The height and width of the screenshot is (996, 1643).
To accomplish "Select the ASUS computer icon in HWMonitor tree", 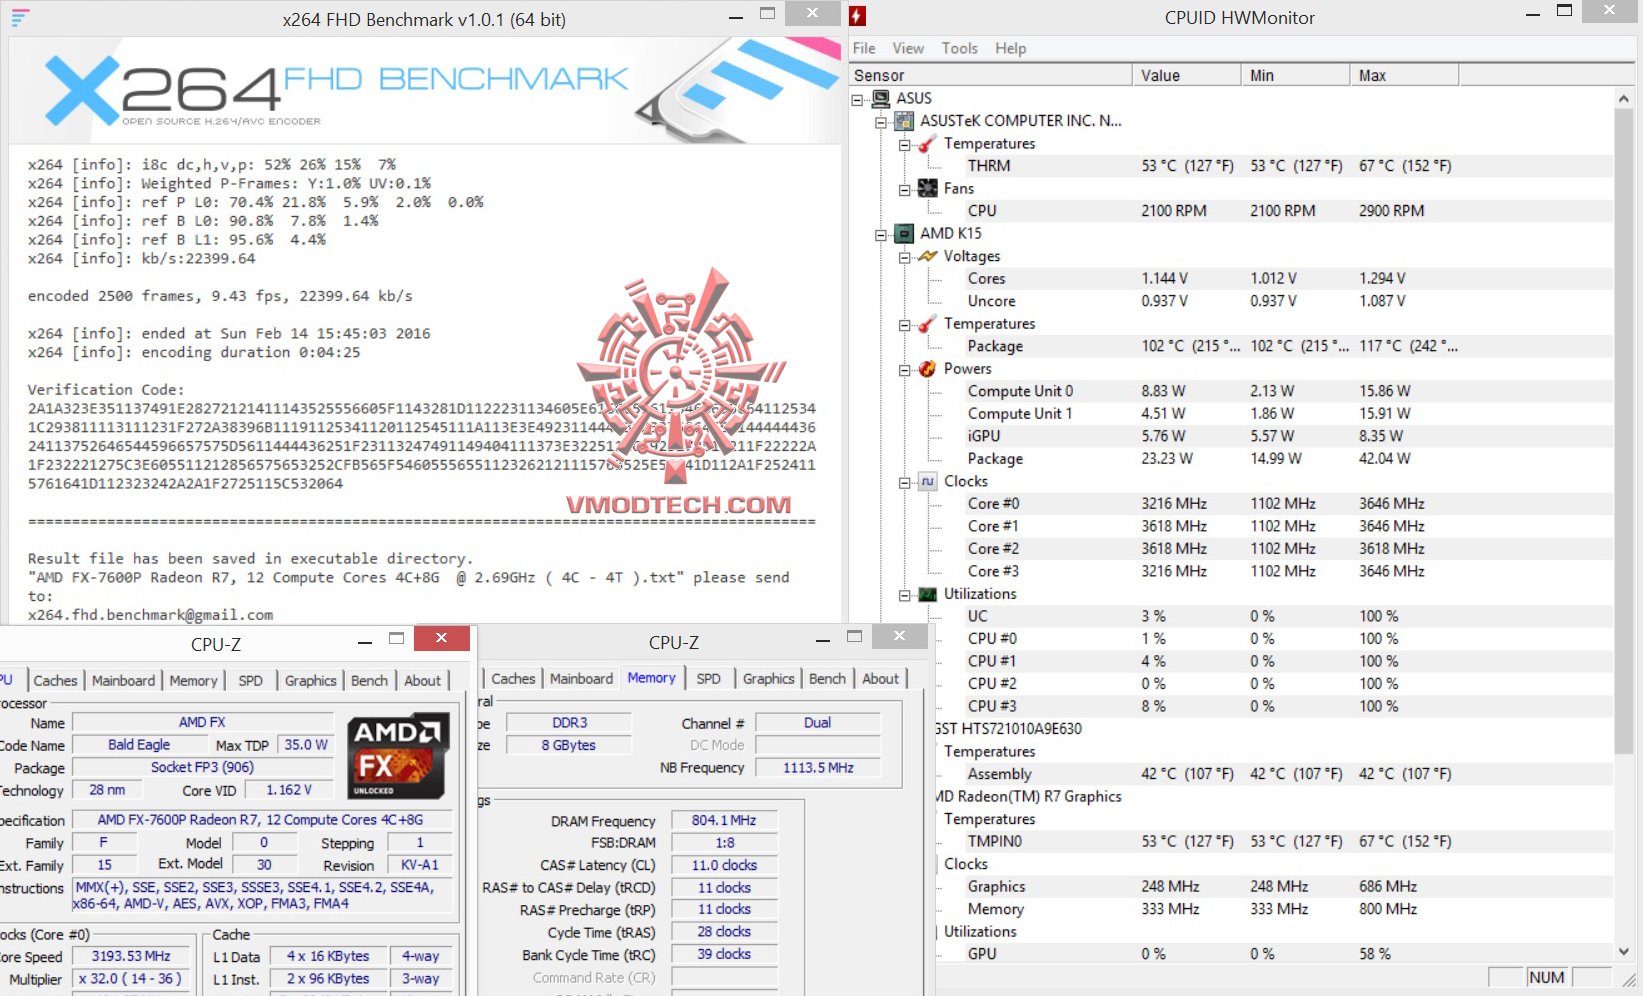I will pyautogui.click(x=881, y=98).
